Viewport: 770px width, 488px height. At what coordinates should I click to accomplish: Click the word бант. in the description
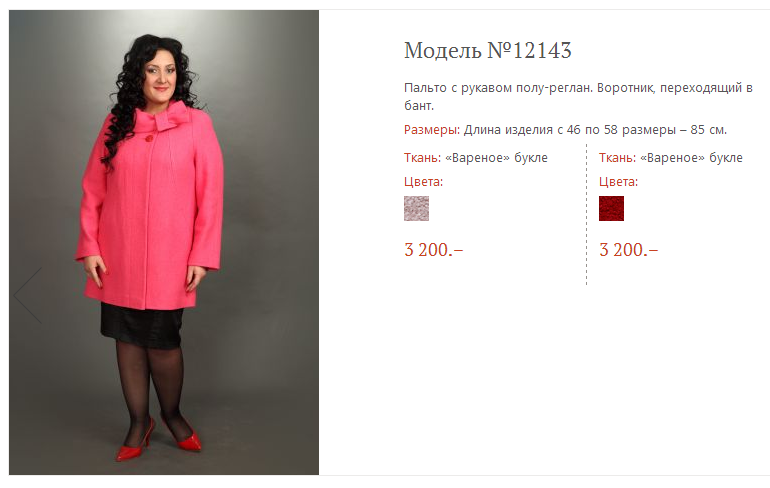click(419, 106)
